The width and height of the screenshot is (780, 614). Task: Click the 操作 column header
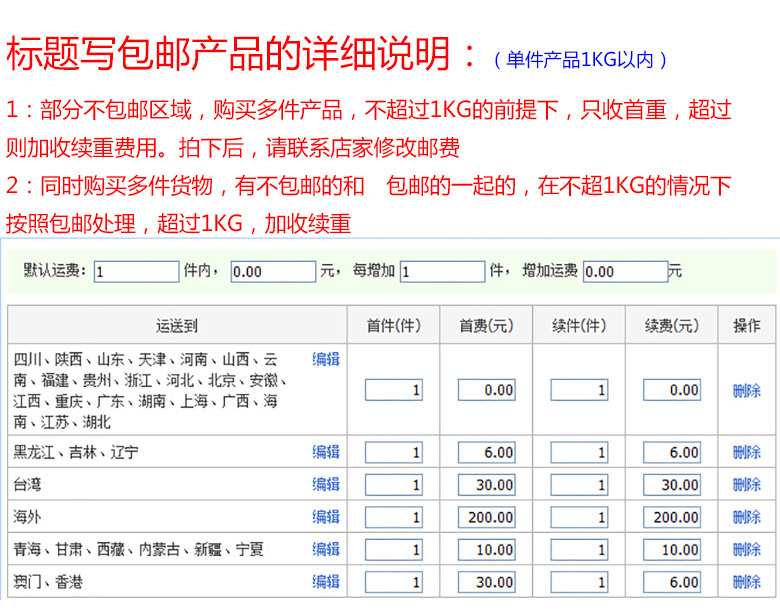(747, 325)
